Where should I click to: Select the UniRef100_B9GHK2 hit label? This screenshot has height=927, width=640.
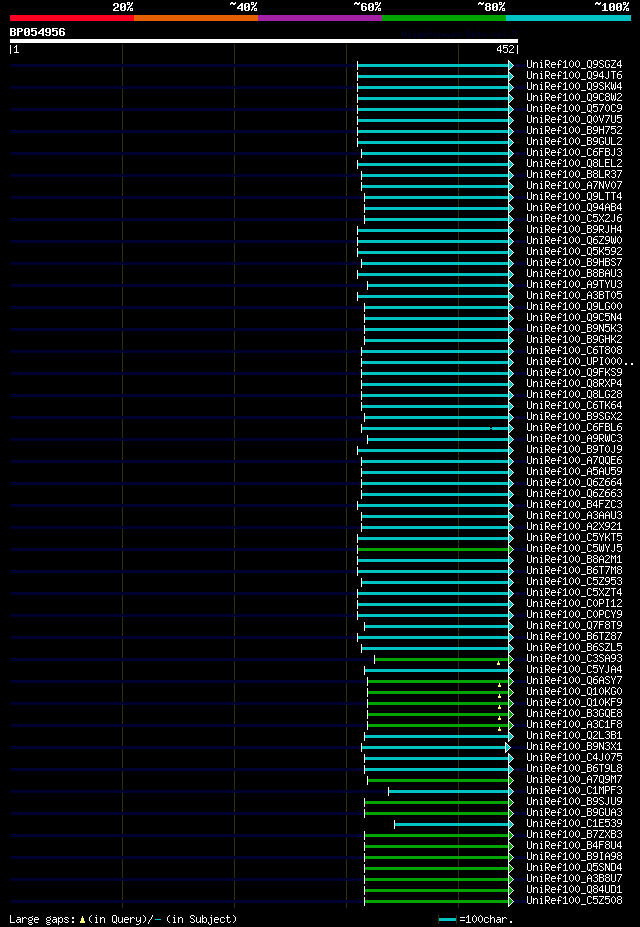click(574, 339)
